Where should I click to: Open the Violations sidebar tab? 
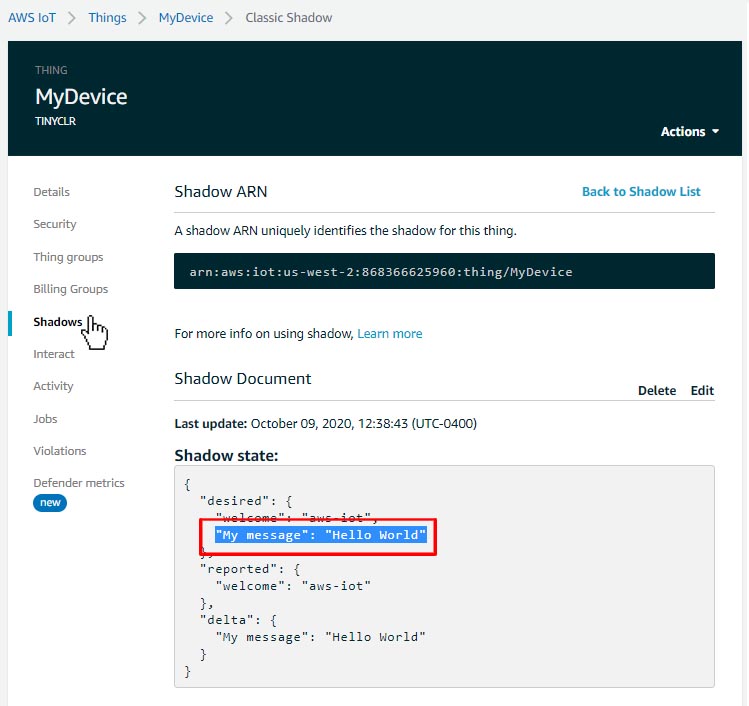coord(59,451)
